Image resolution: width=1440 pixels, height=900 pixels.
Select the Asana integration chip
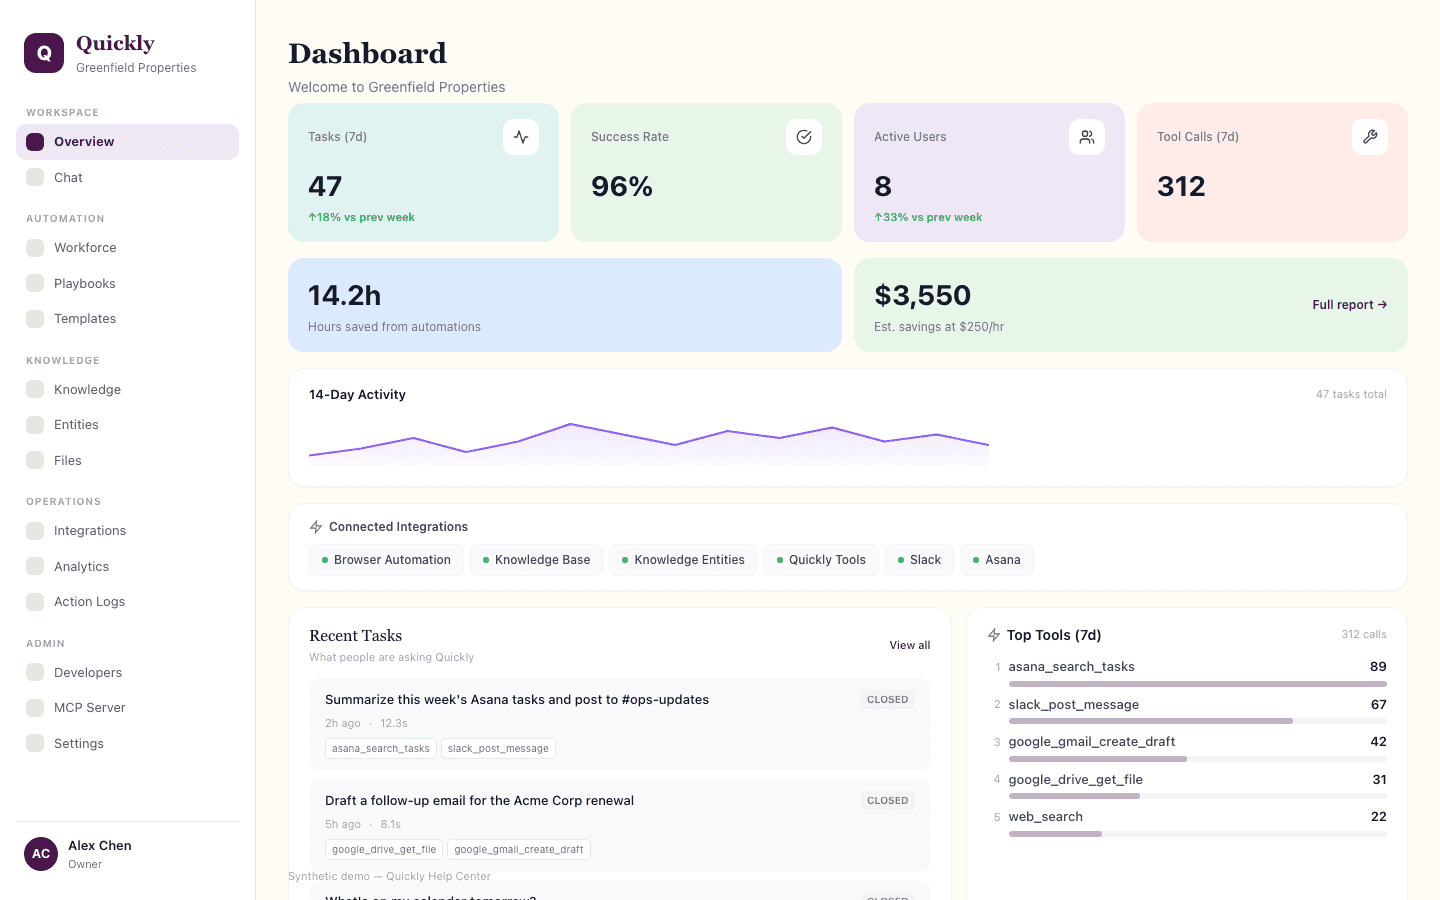997,560
